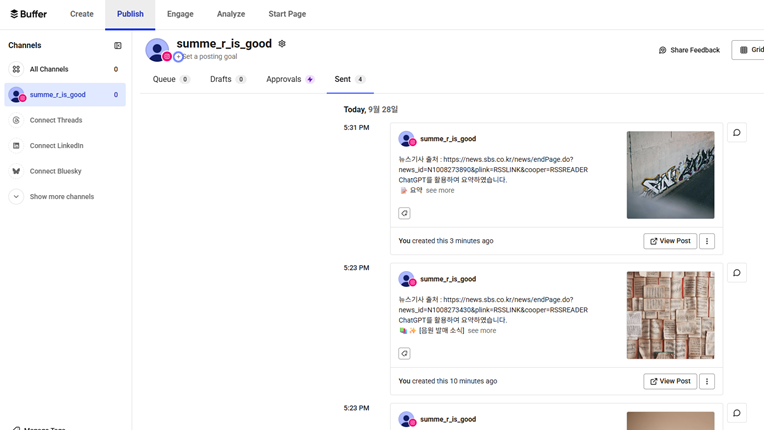The width and height of the screenshot is (764, 430).
Task: Click Connect Threads
Action: click(x=56, y=120)
